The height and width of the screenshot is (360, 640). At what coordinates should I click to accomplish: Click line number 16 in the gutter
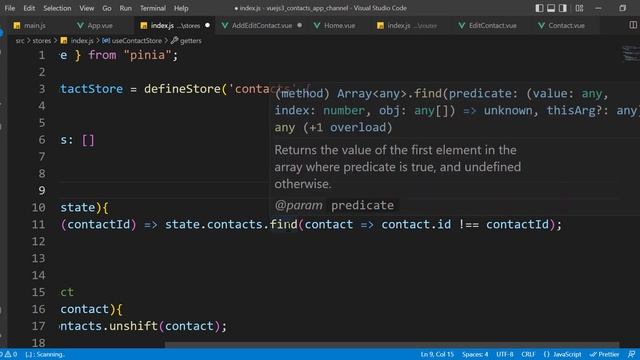38,309
